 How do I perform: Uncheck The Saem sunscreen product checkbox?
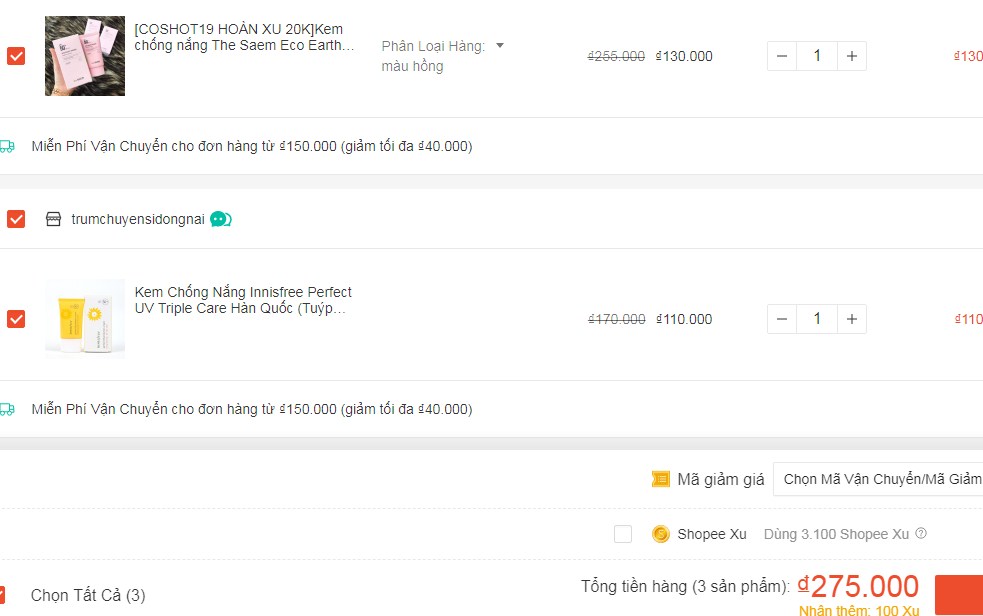click(x=15, y=56)
